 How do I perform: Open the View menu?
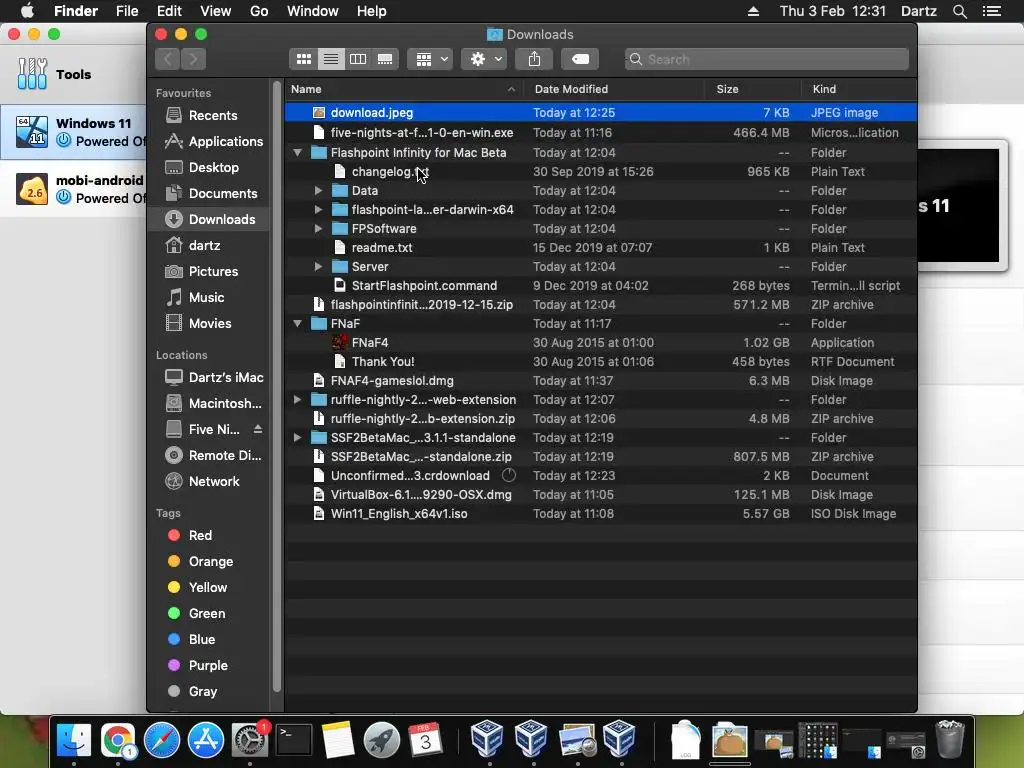tap(216, 11)
